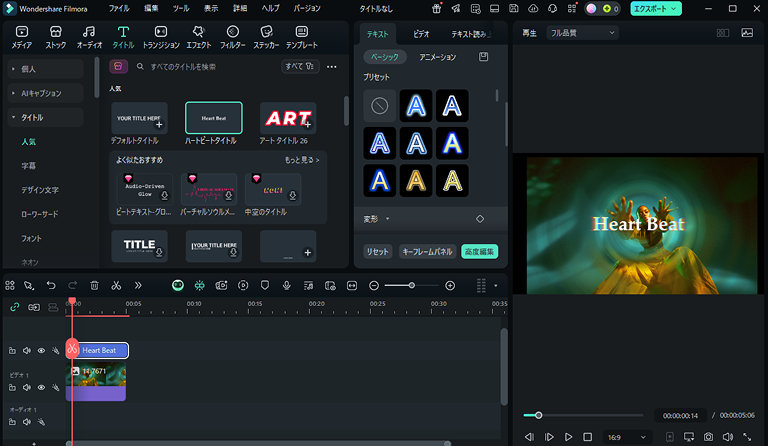Open timeline layout options dropdown arrow

click(x=496, y=285)
